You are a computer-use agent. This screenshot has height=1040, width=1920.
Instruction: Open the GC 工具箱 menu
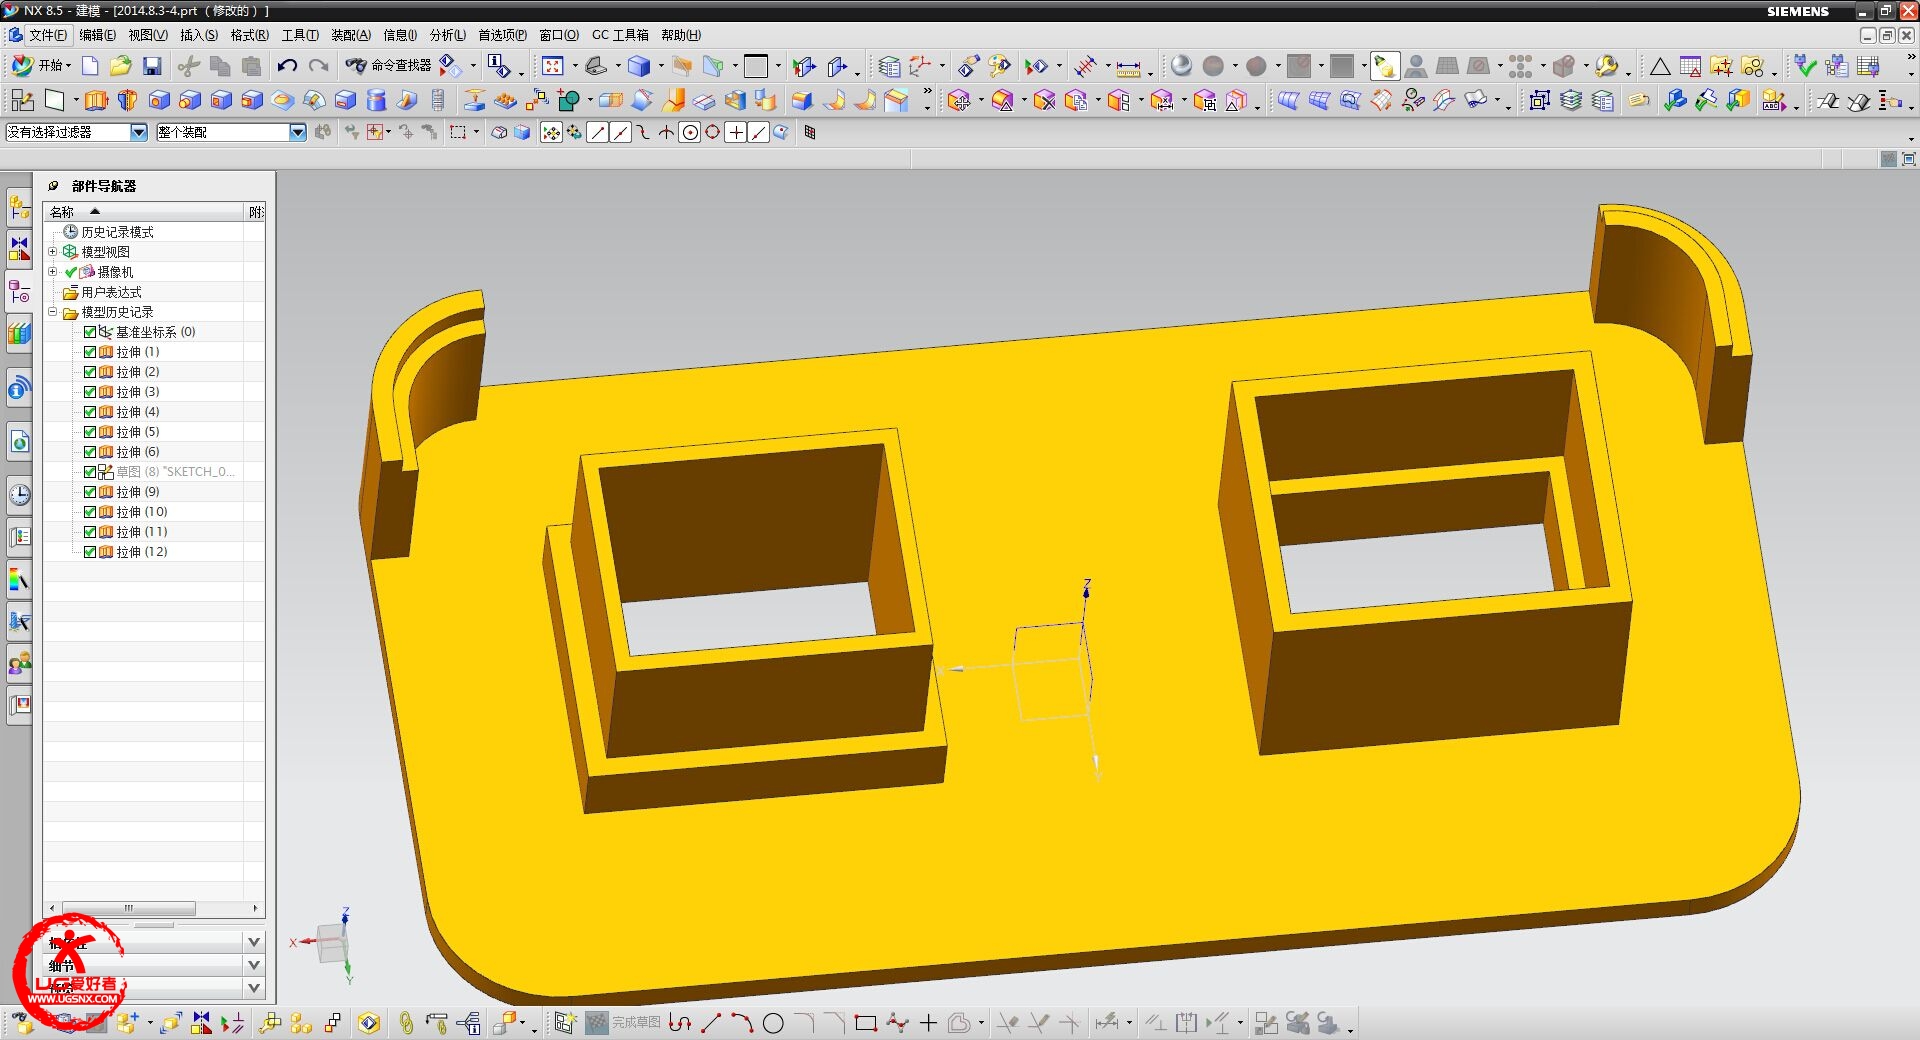(x=620, y=35)
